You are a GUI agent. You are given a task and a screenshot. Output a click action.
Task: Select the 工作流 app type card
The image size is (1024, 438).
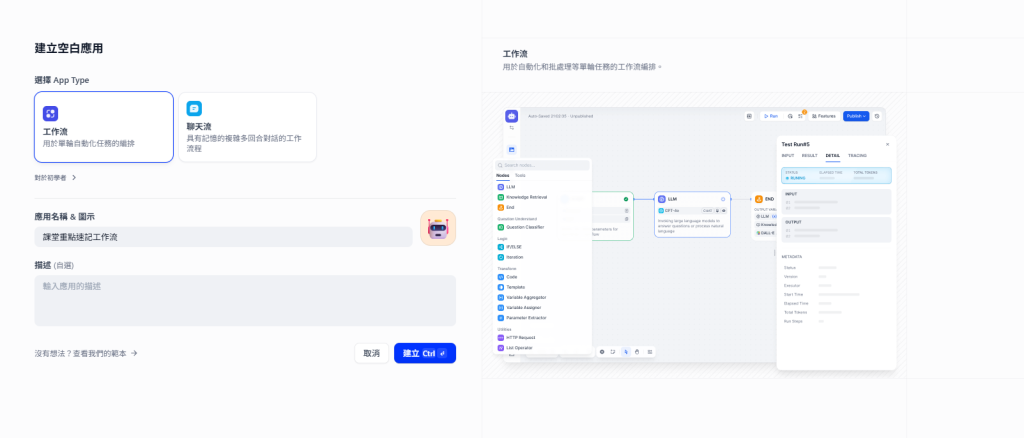[x=104, y=127]
